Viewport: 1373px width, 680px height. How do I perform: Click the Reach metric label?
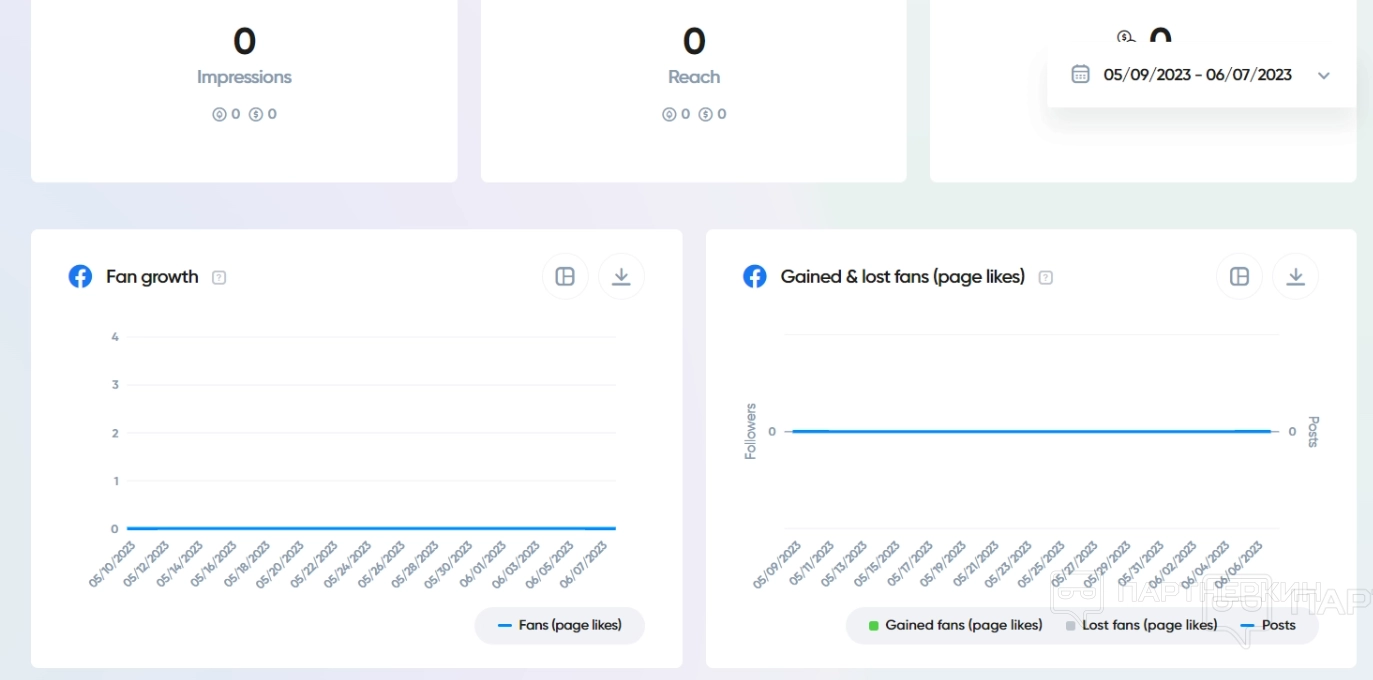click(x=694, y=77)
